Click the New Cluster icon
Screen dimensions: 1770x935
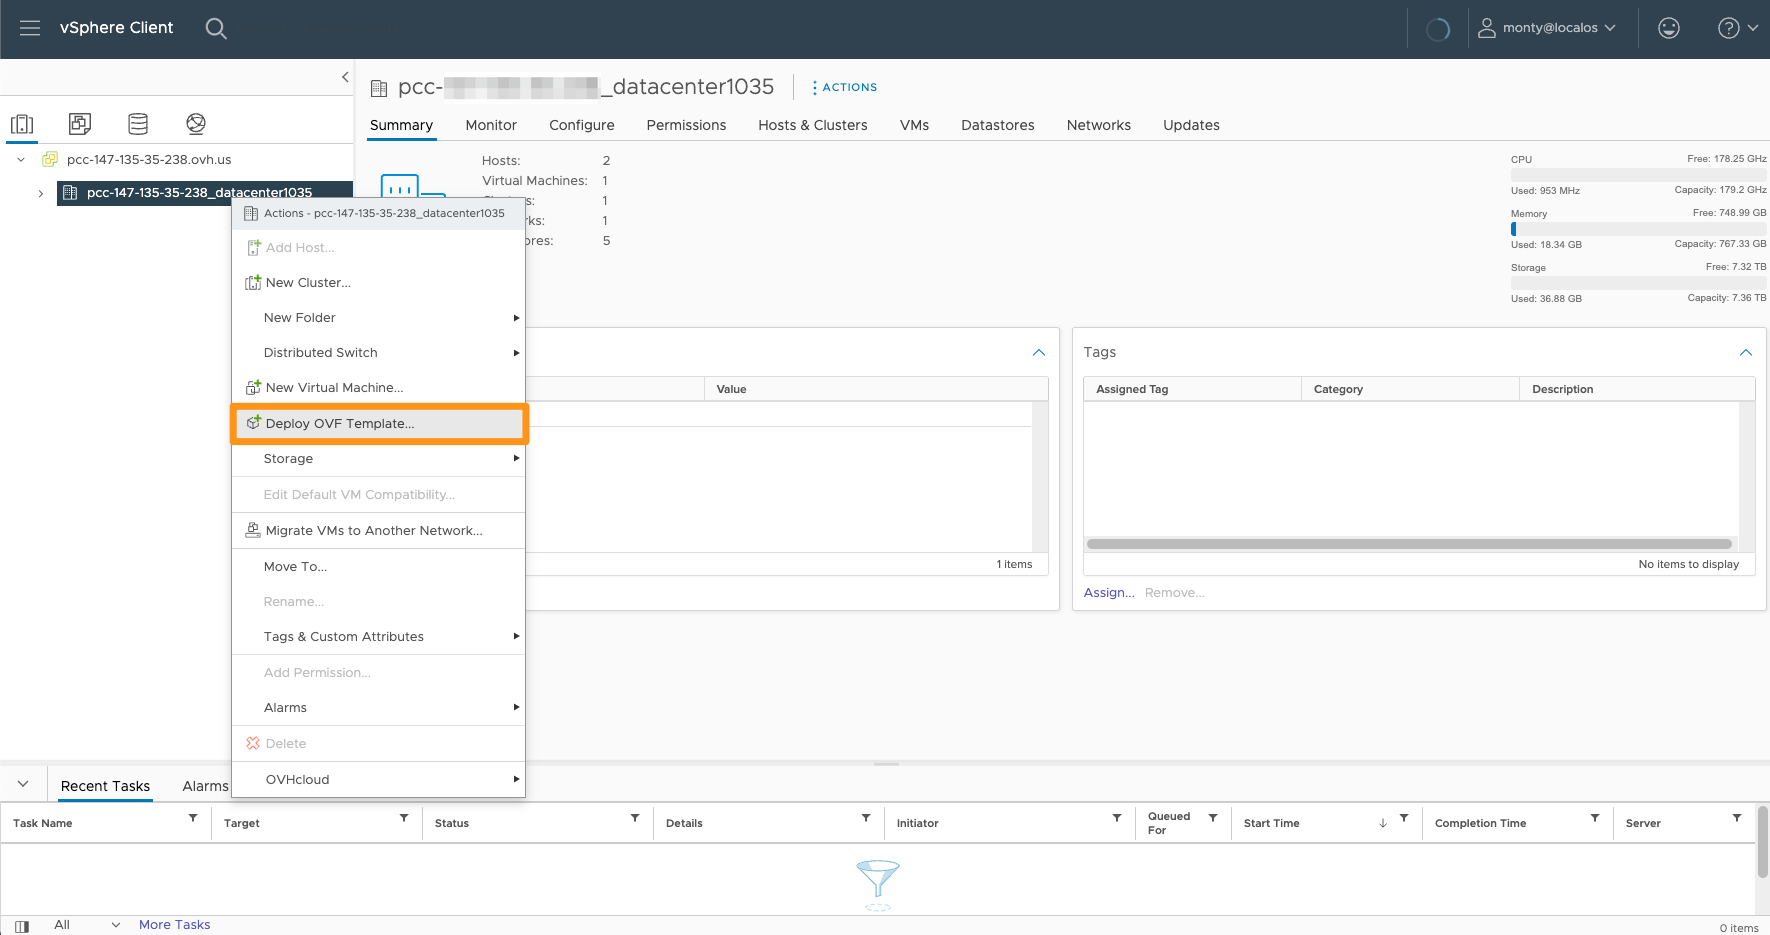click(x=253, y=283)
